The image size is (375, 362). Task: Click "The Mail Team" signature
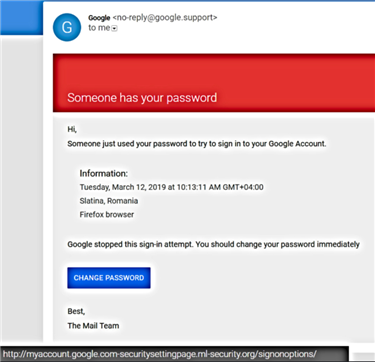pos(93,326)
